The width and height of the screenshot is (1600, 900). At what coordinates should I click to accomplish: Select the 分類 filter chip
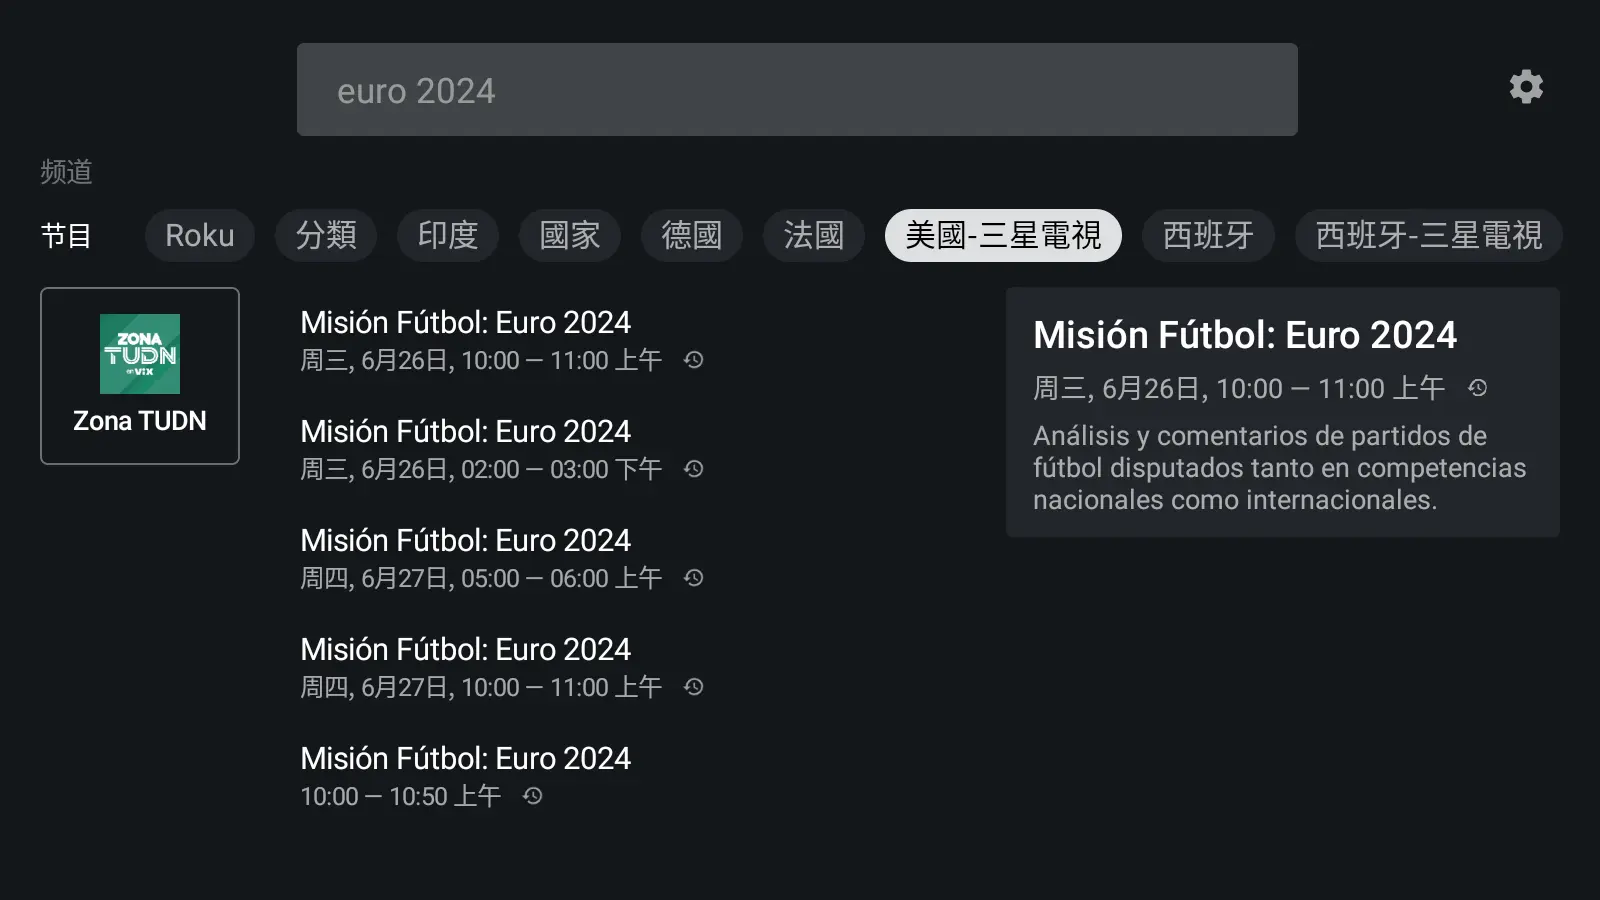[x=326, y=235]
